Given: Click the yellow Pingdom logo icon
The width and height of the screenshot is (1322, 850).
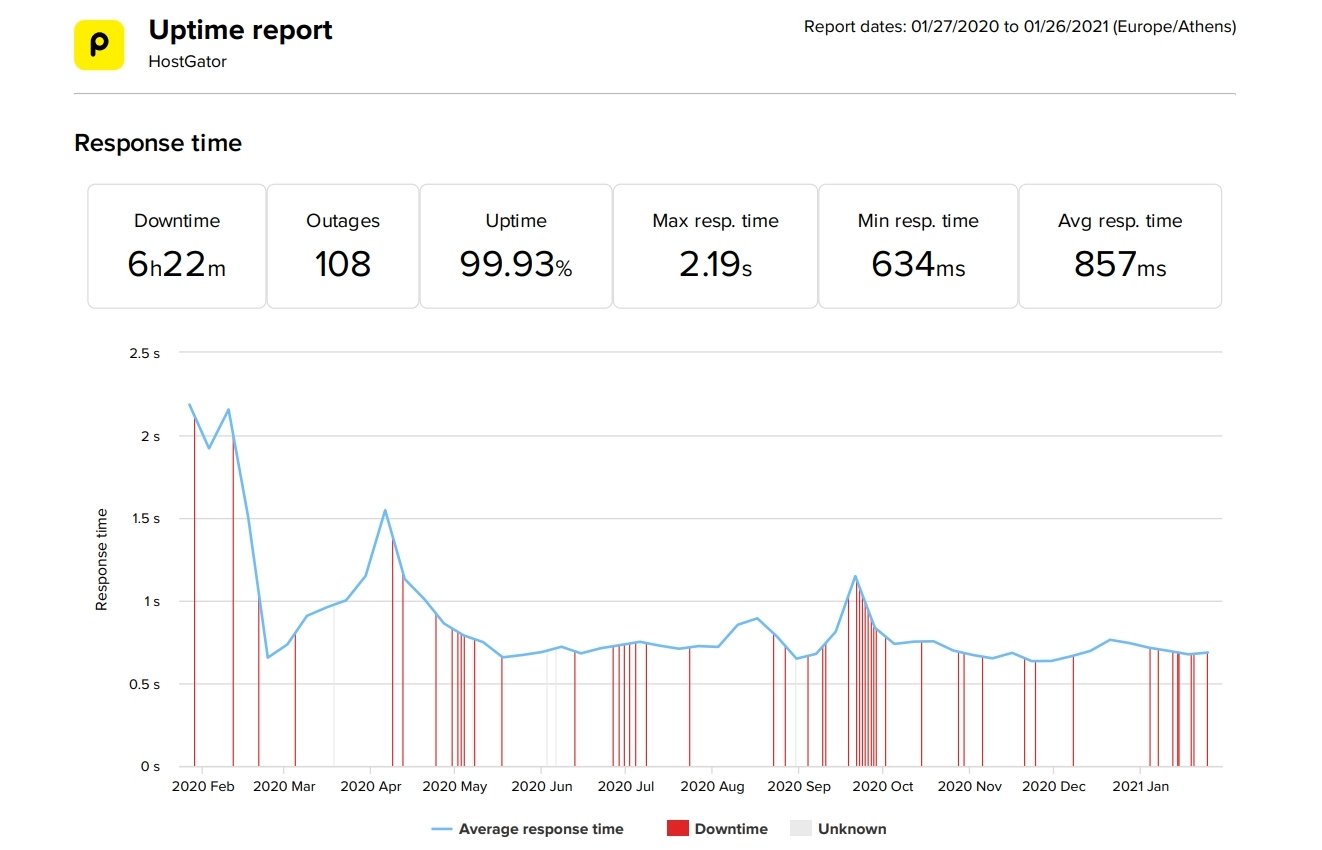Looking at the screenshot, I should (x=99, y=45).
